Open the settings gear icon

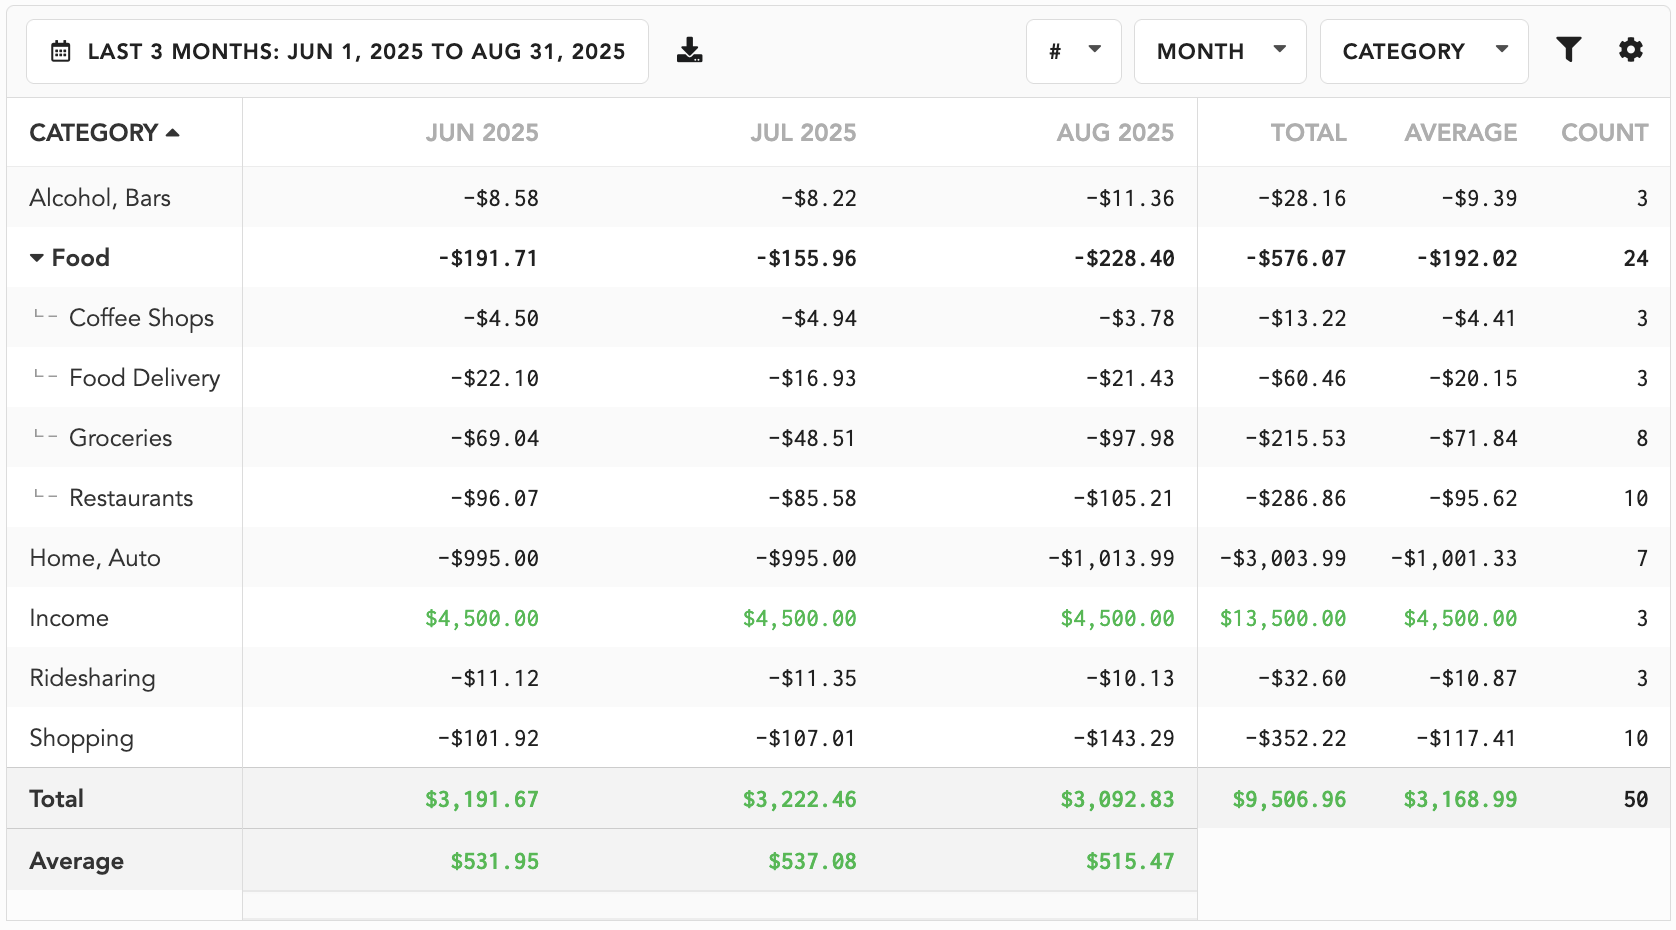(1630, 48)
